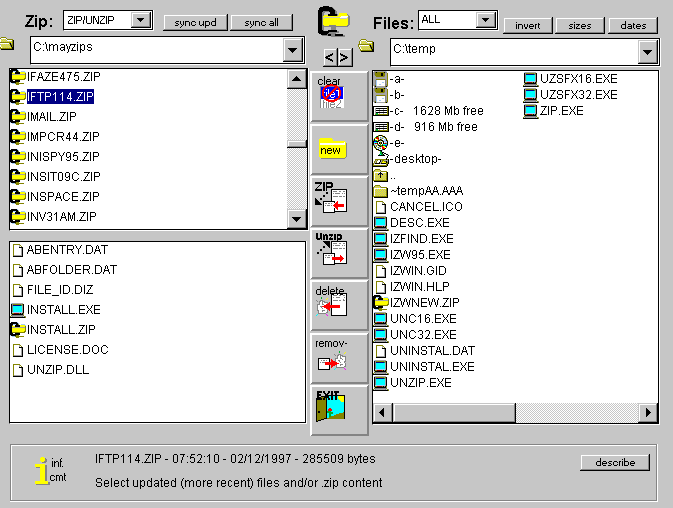Click the 'describe' button
The height and width of the screenshot is (508, 673).
click(614, 462)
